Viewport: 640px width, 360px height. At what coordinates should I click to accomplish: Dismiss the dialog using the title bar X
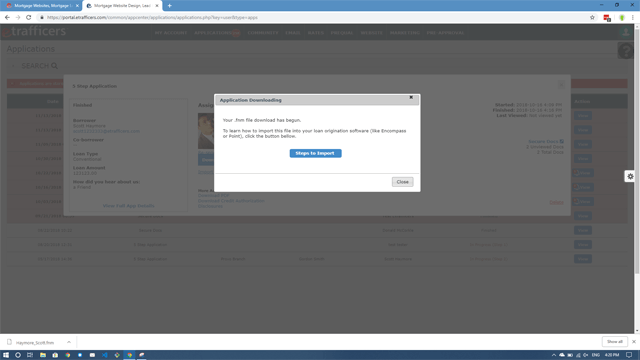411,97
